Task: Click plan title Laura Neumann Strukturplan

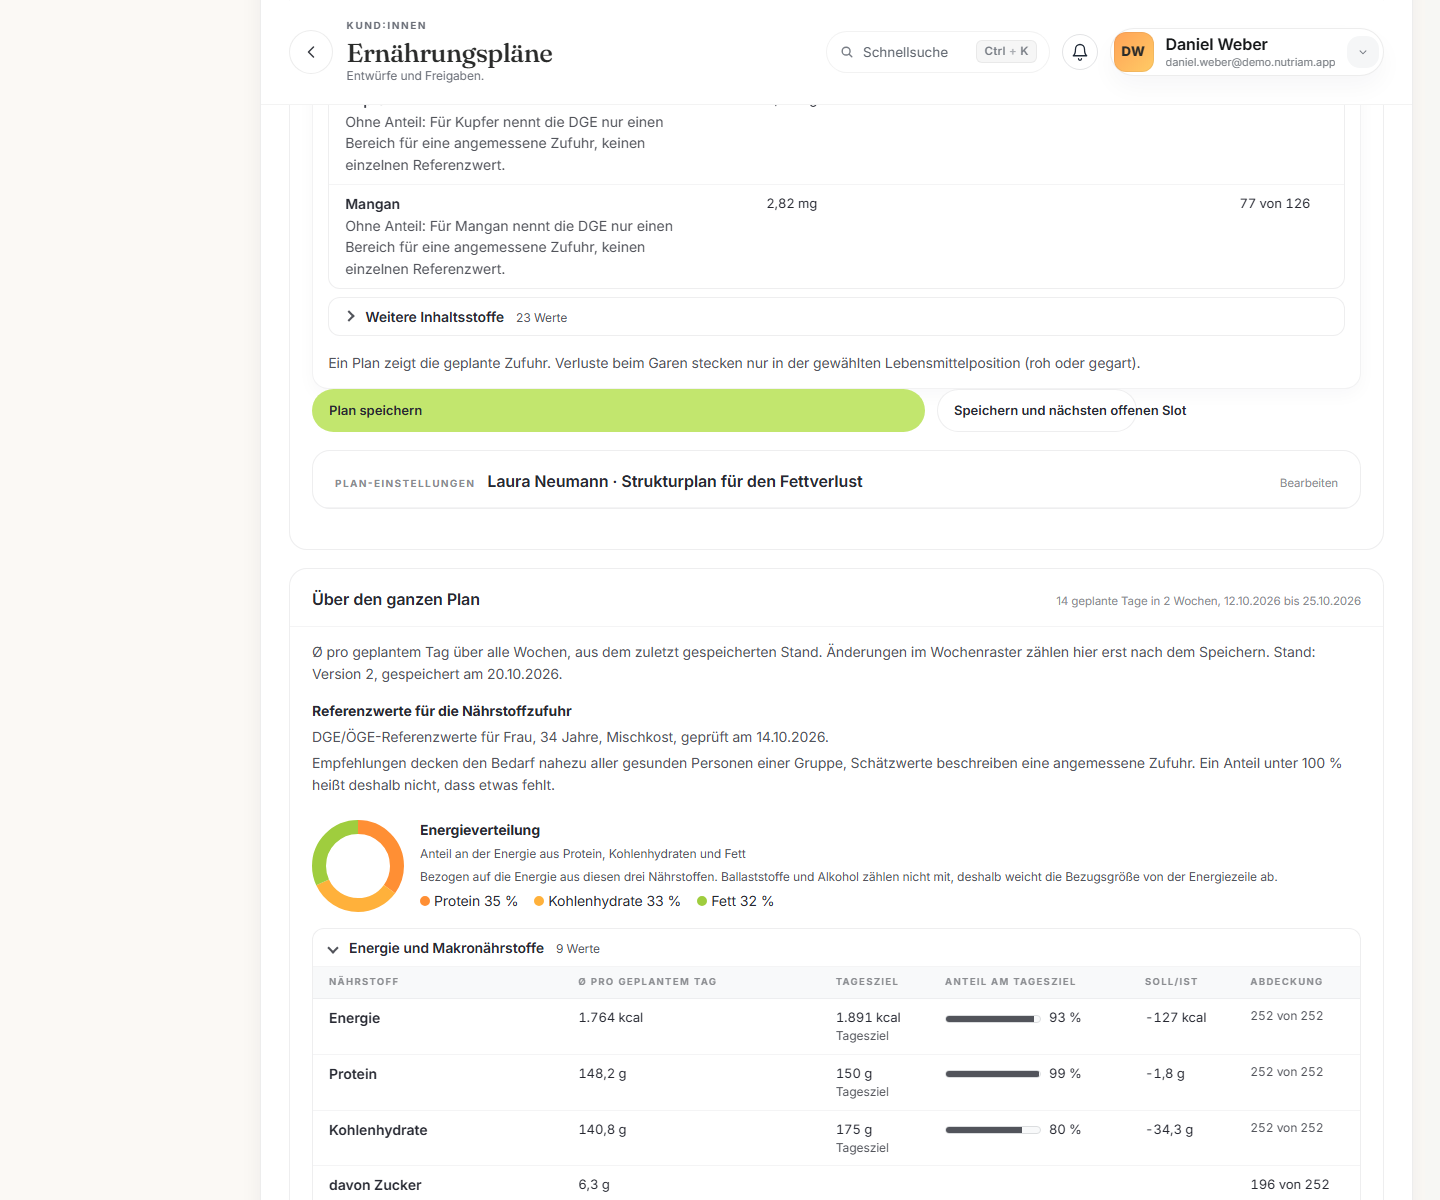Action: (x=675, y=482)
